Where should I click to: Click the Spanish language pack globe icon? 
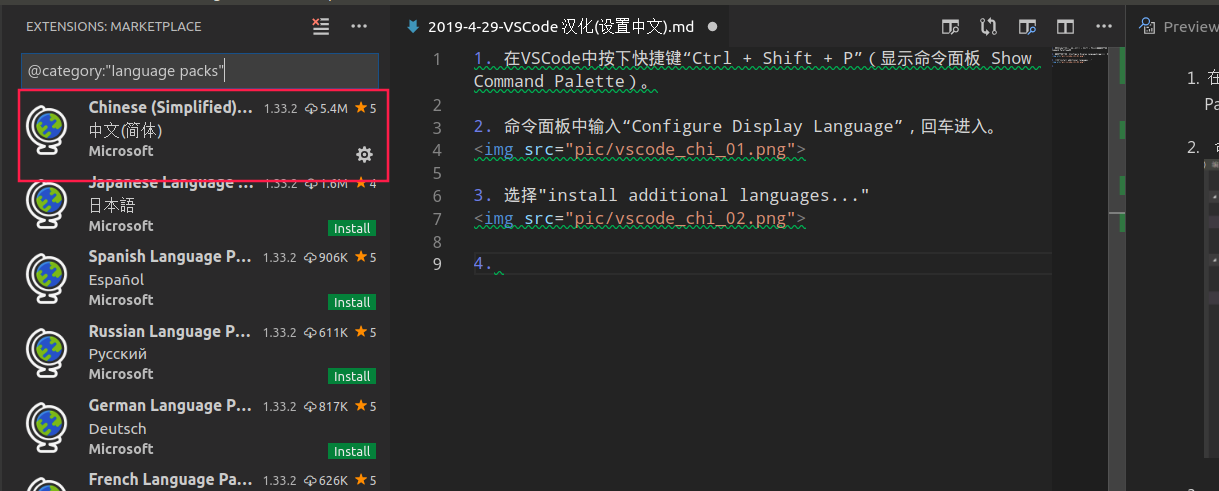(46, 279)
